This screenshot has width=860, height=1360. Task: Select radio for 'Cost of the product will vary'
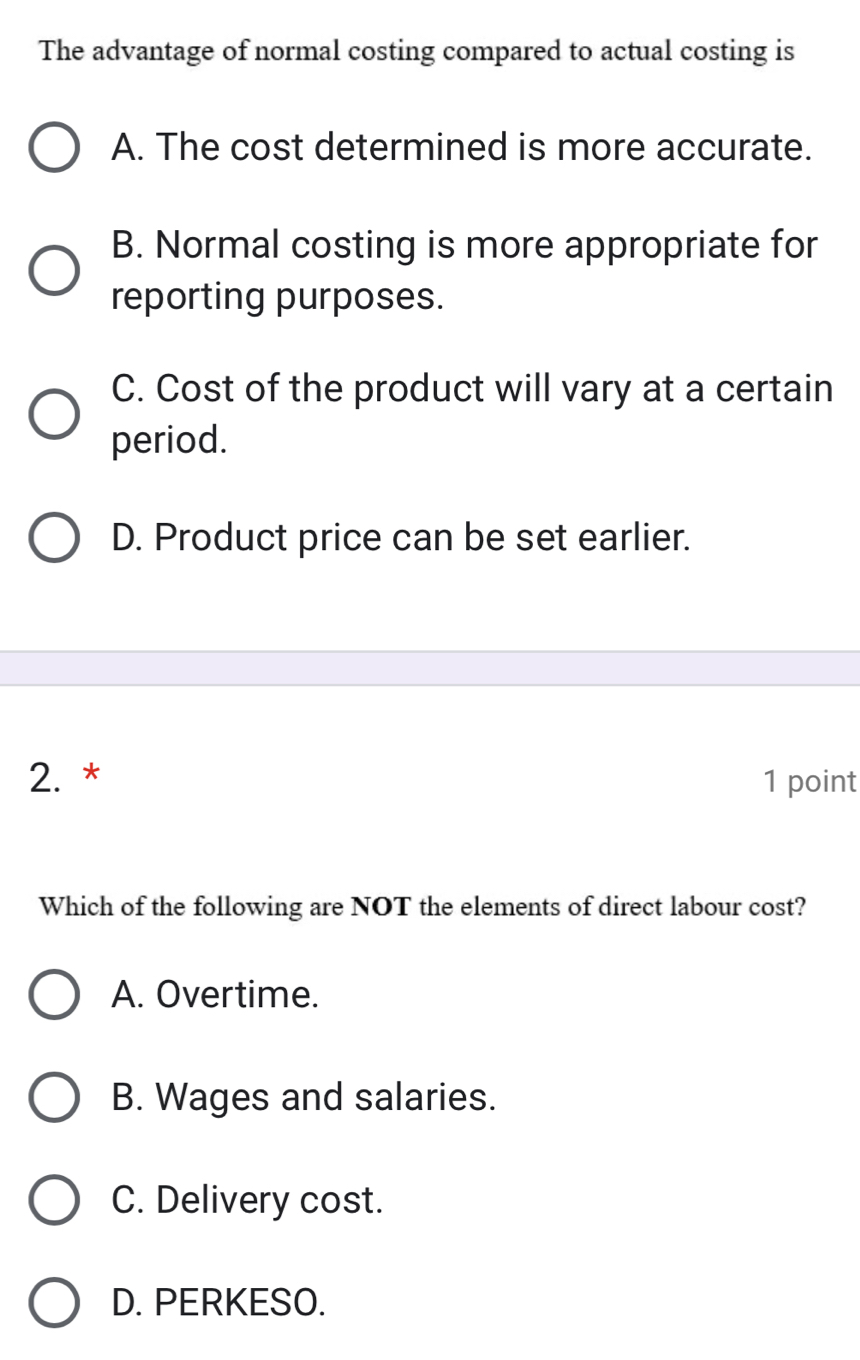tap(54, 414)
